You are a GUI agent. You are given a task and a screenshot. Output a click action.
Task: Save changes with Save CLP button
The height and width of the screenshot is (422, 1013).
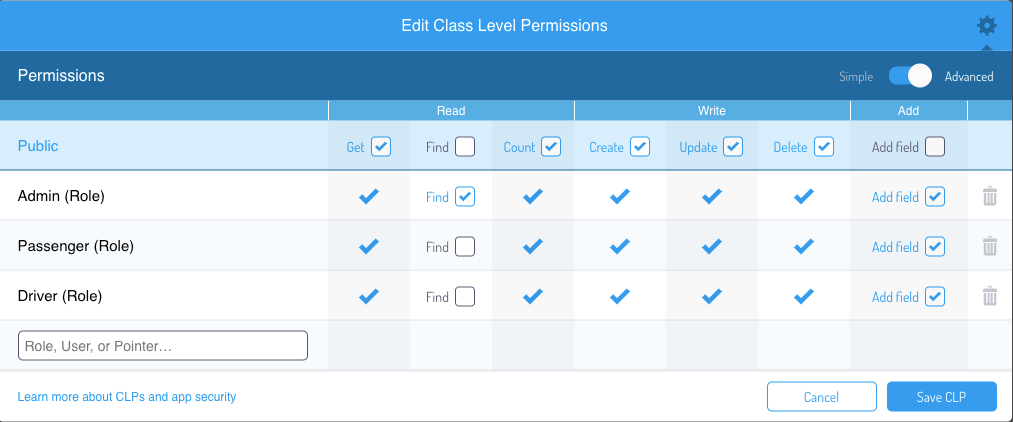point(941,397)
